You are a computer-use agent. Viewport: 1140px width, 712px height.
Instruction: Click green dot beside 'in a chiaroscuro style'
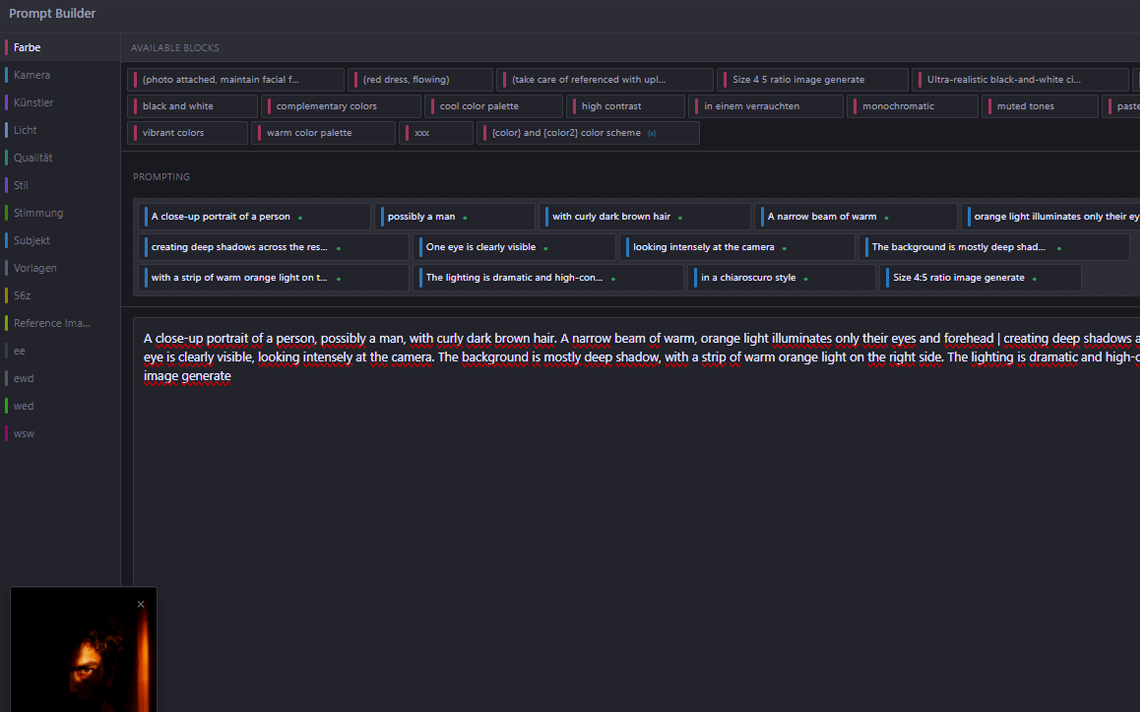point(806,278)
